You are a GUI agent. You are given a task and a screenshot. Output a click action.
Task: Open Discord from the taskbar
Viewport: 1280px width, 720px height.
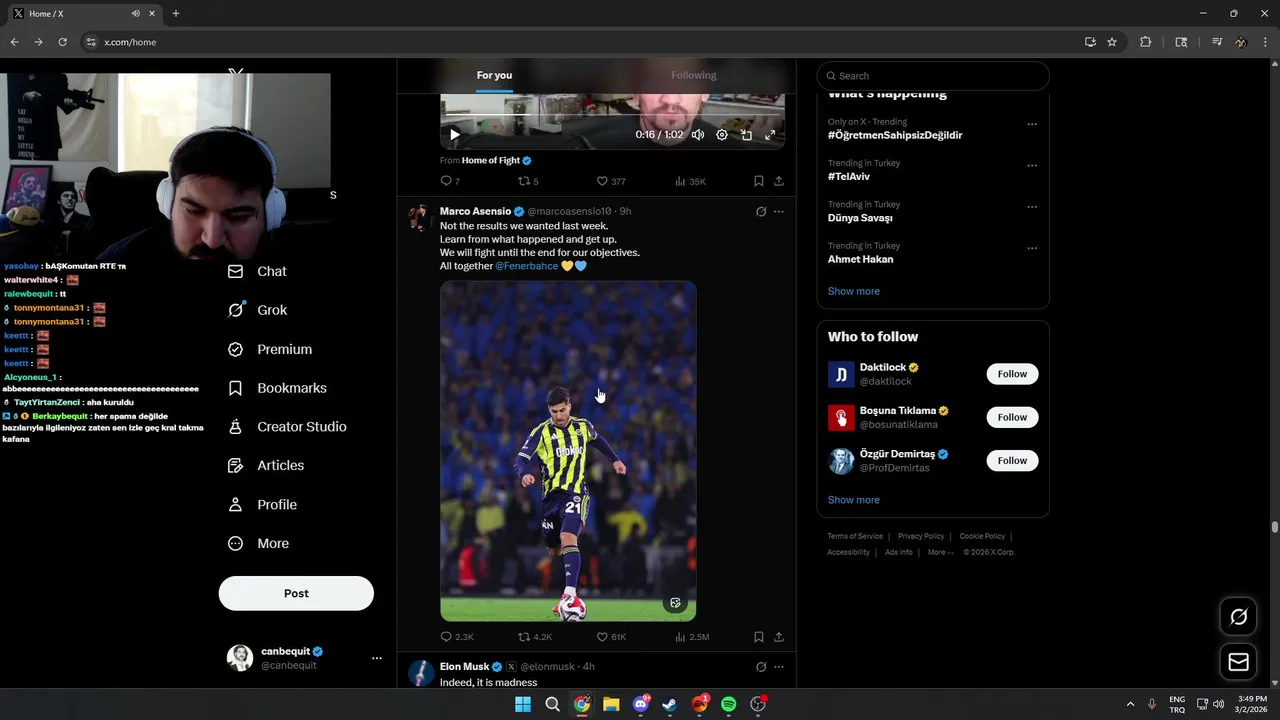tap(641, 705)
